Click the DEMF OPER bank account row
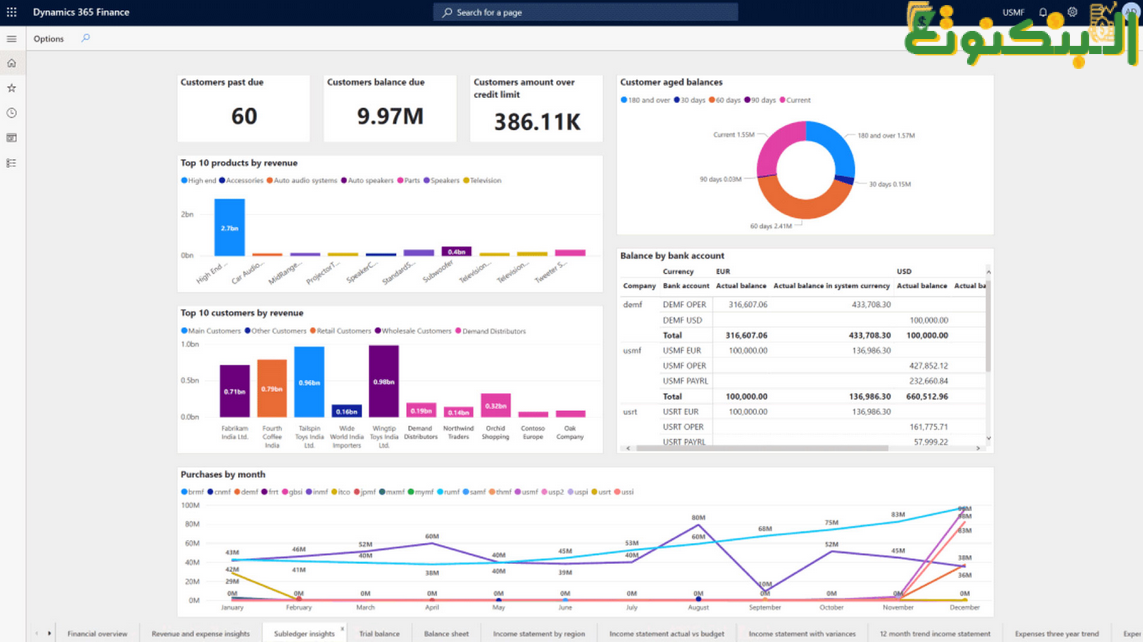Screen dimensions: 1143x642 tap(802, 305)
